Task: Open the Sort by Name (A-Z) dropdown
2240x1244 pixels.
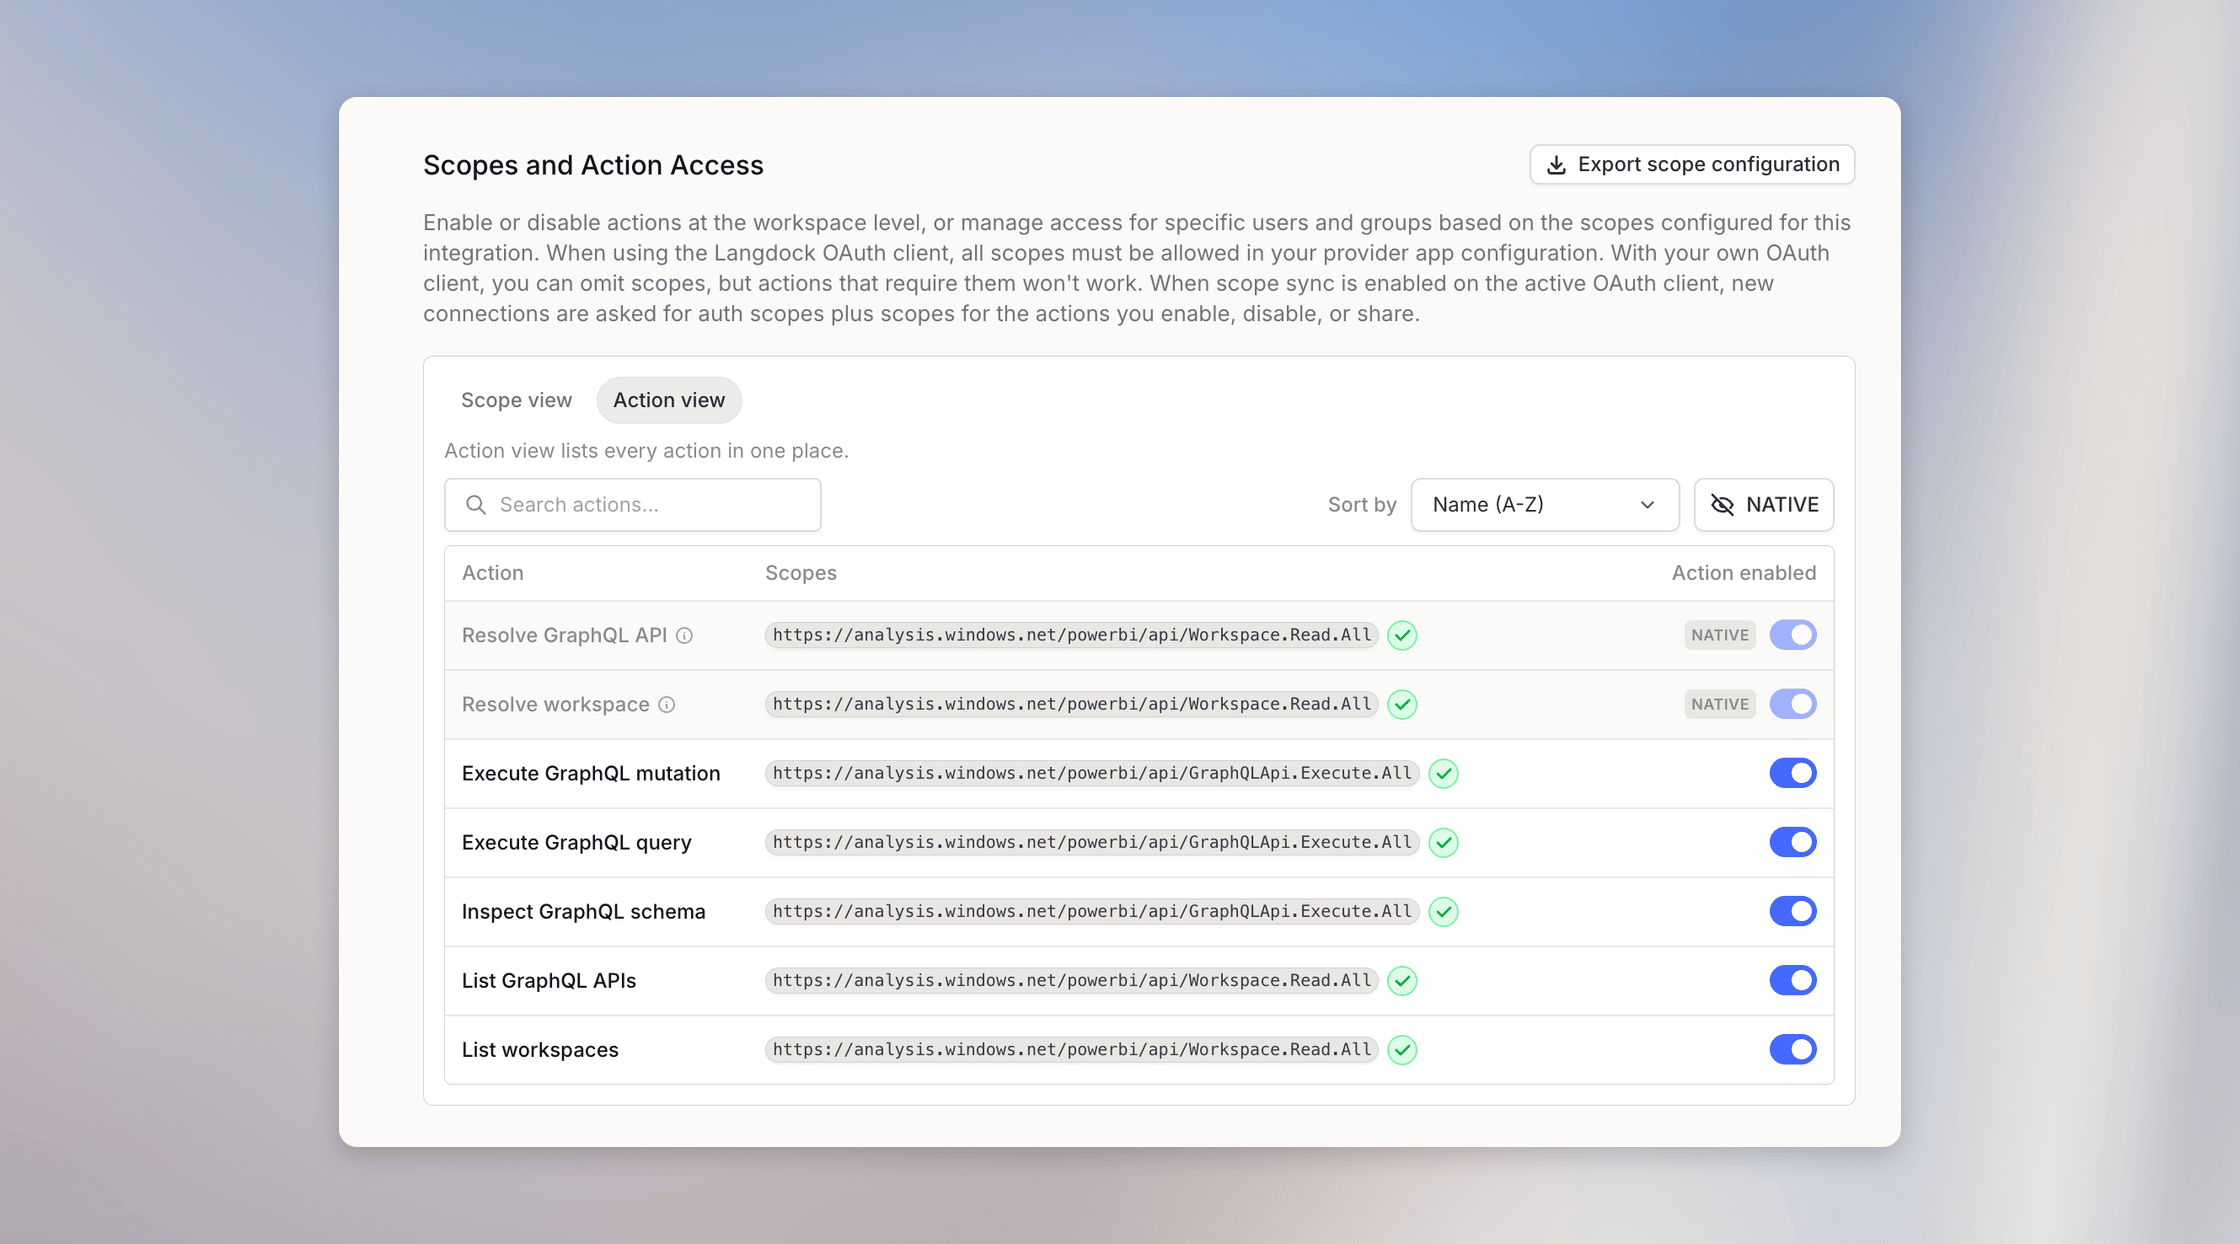Action: 1544,505
